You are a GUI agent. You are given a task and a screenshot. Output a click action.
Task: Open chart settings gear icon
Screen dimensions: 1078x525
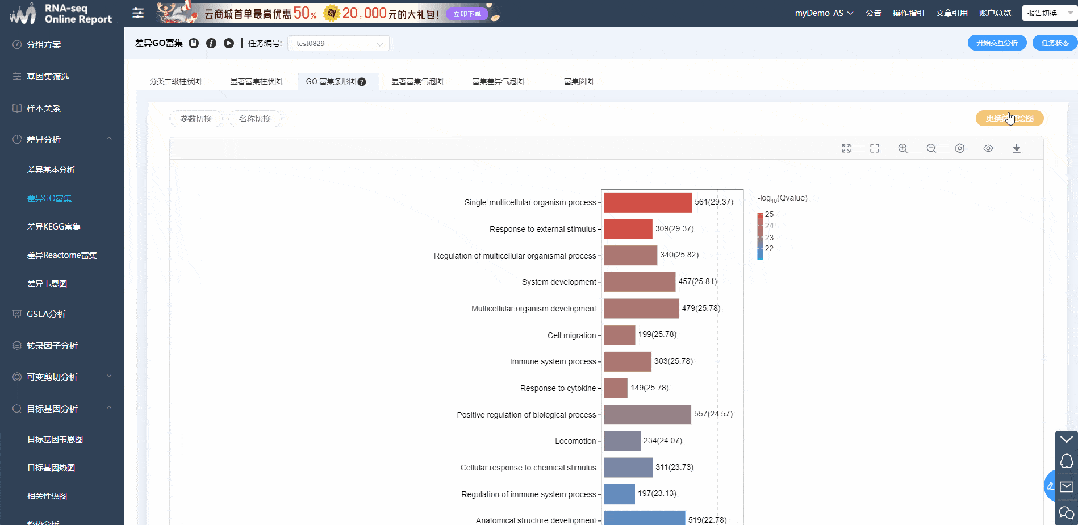pos(960,148)
